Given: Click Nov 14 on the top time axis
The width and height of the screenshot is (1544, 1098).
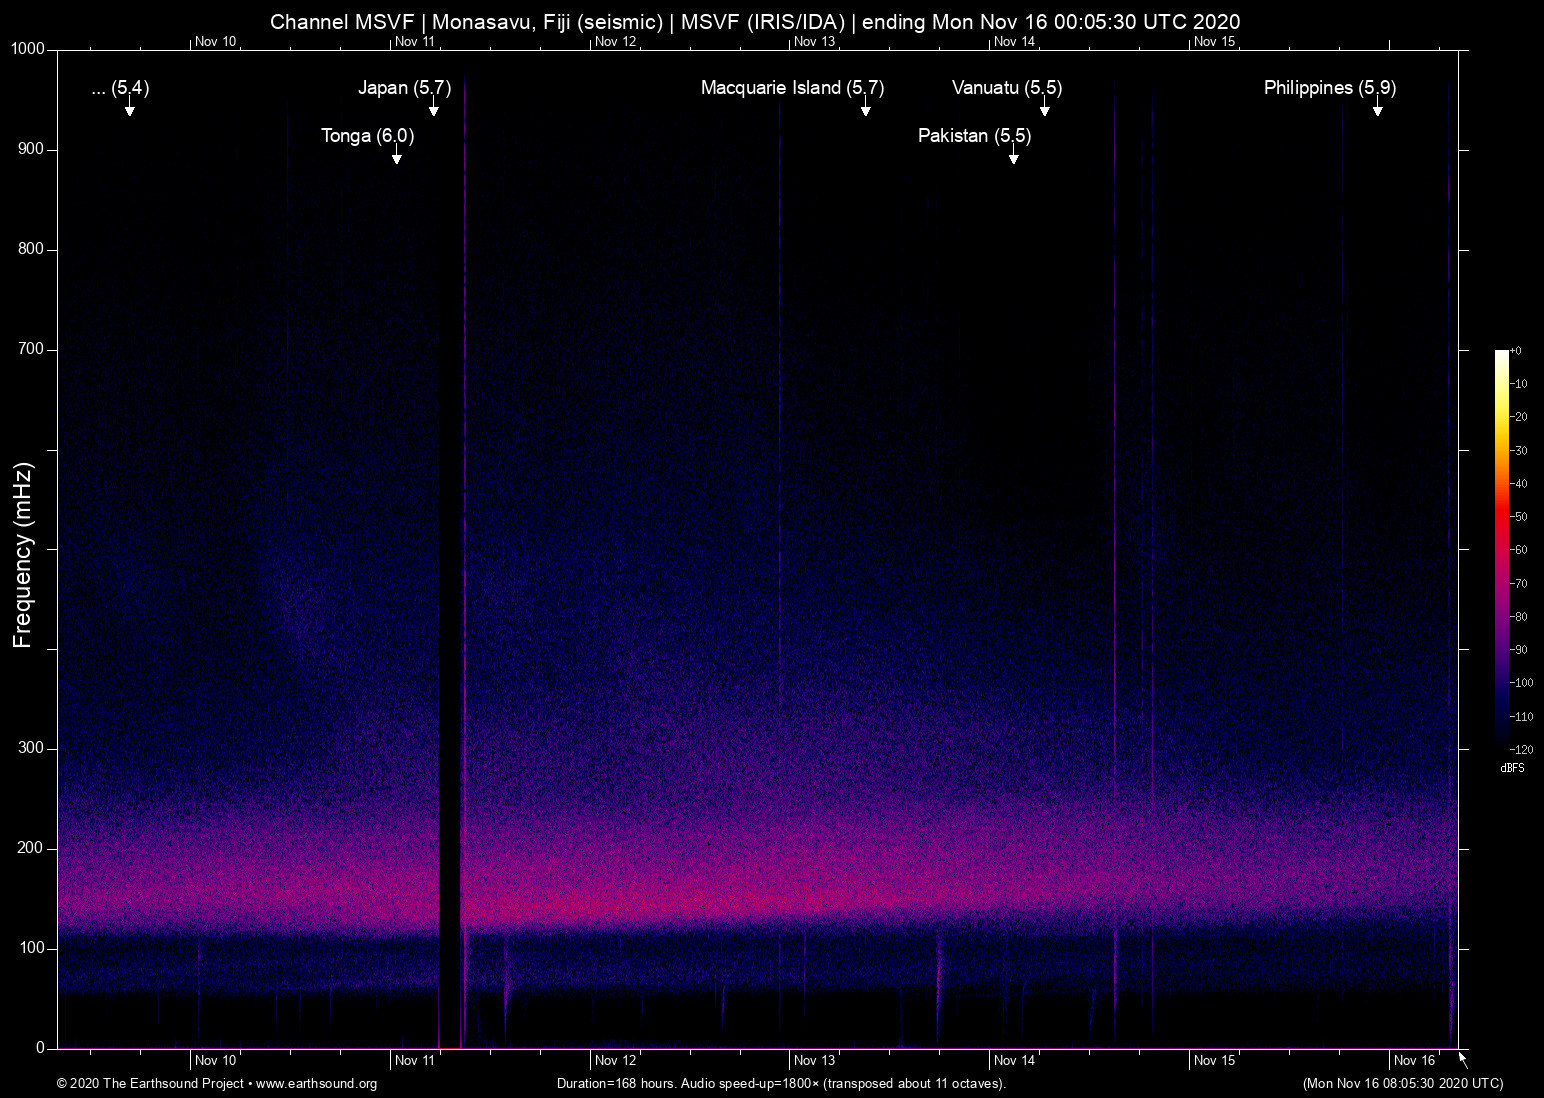Looking at the screenshot, I should click(x=1014, y=42).
